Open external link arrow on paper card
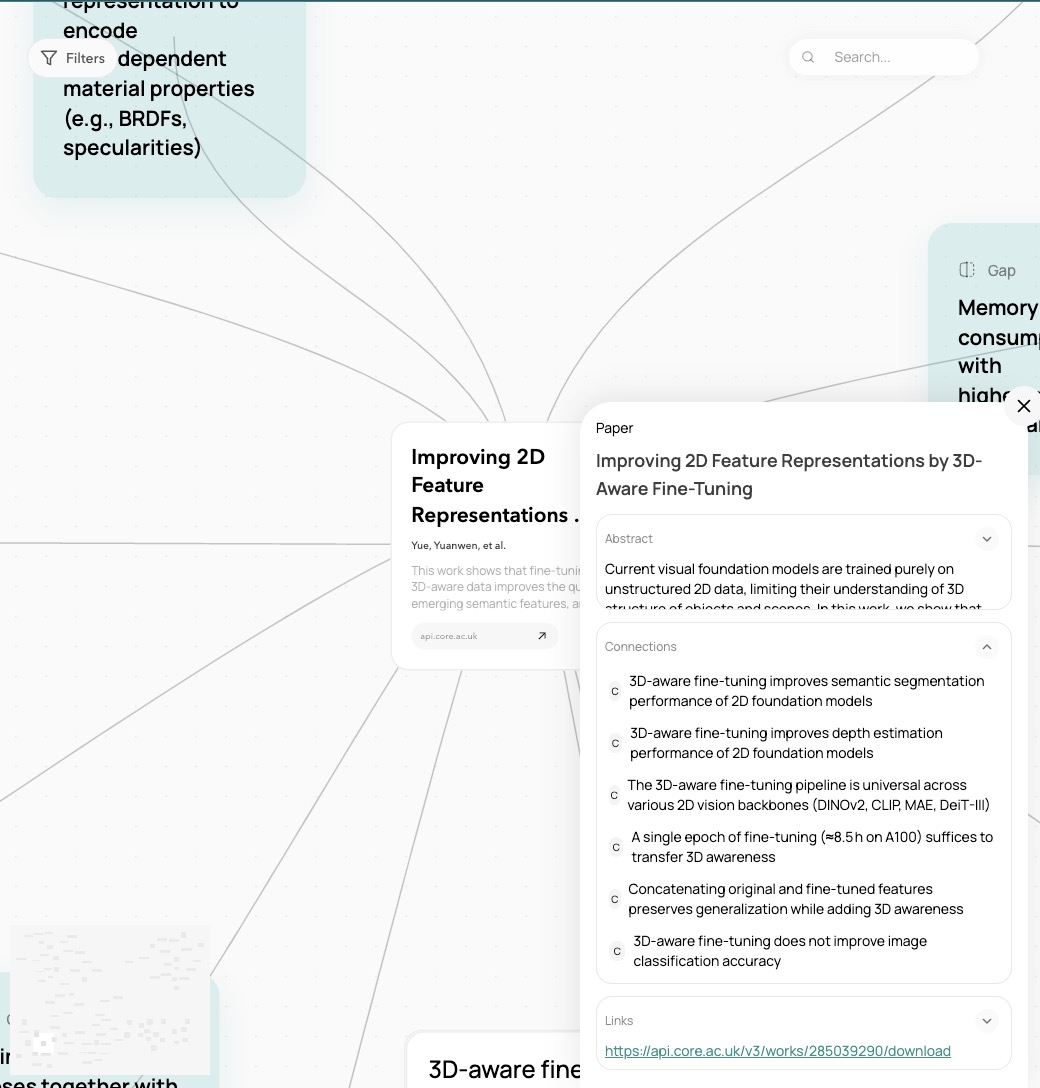 click(x=542, y=636)
